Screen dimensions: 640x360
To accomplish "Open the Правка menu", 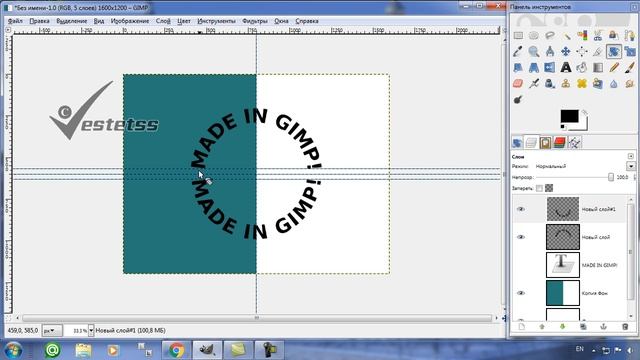I will click(40, 21).
